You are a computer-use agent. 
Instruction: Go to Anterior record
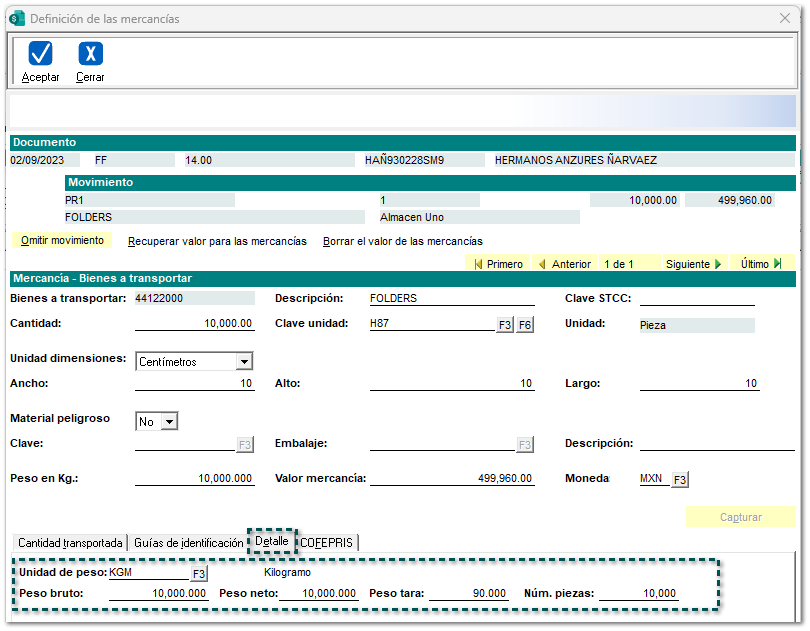tap(564, 264)
